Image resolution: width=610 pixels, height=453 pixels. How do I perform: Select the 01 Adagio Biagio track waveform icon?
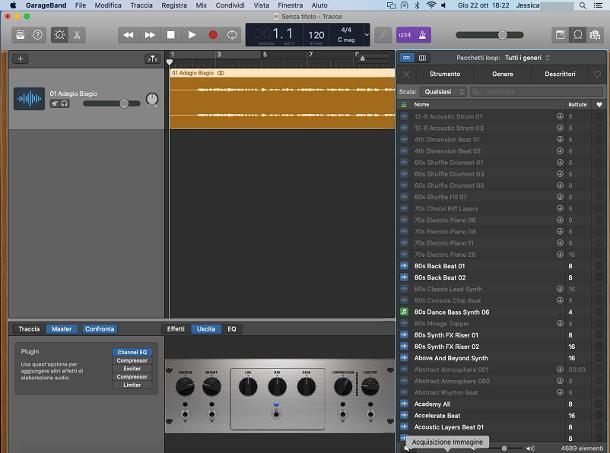point(30,99)
